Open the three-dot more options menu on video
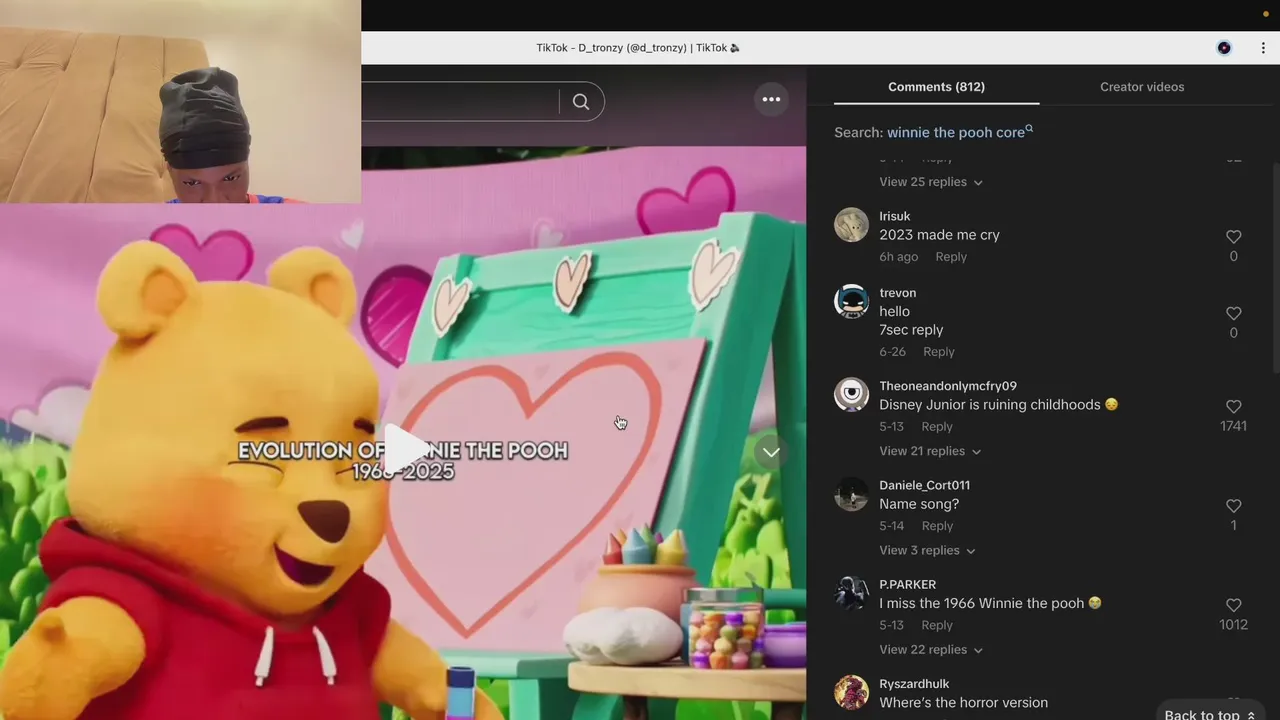This screenshot has width=1280, height=720. click(771, 99)
